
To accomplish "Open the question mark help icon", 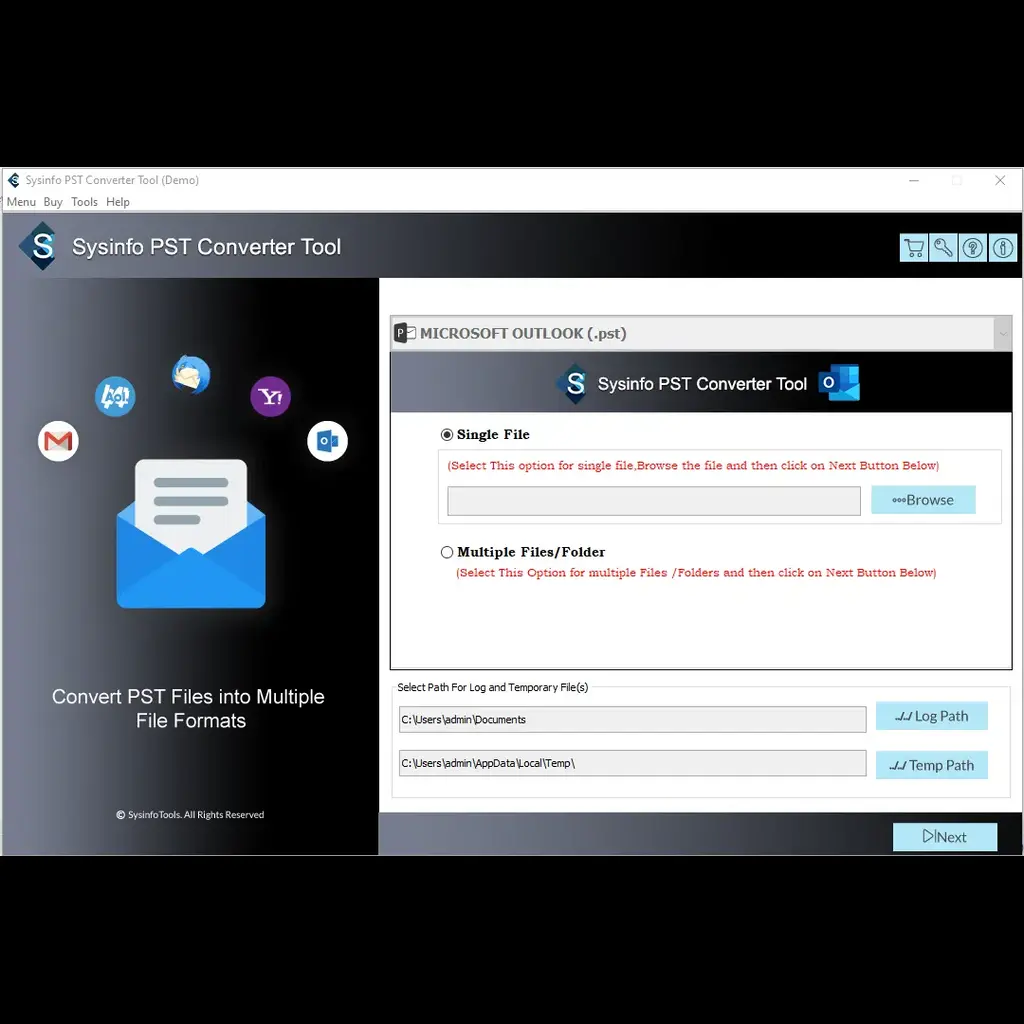I will (x=972, y=248).
